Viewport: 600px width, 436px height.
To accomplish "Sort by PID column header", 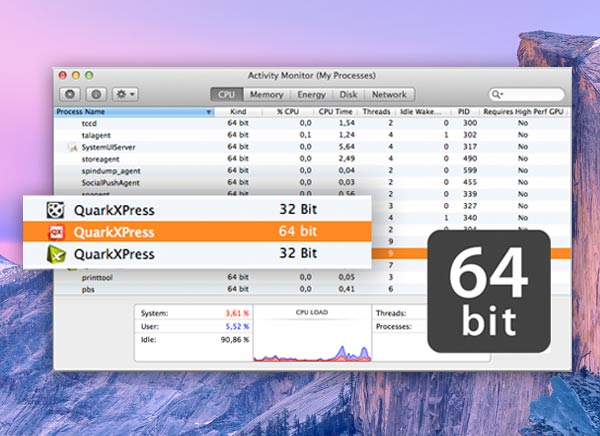I will [x=464, y=112].
